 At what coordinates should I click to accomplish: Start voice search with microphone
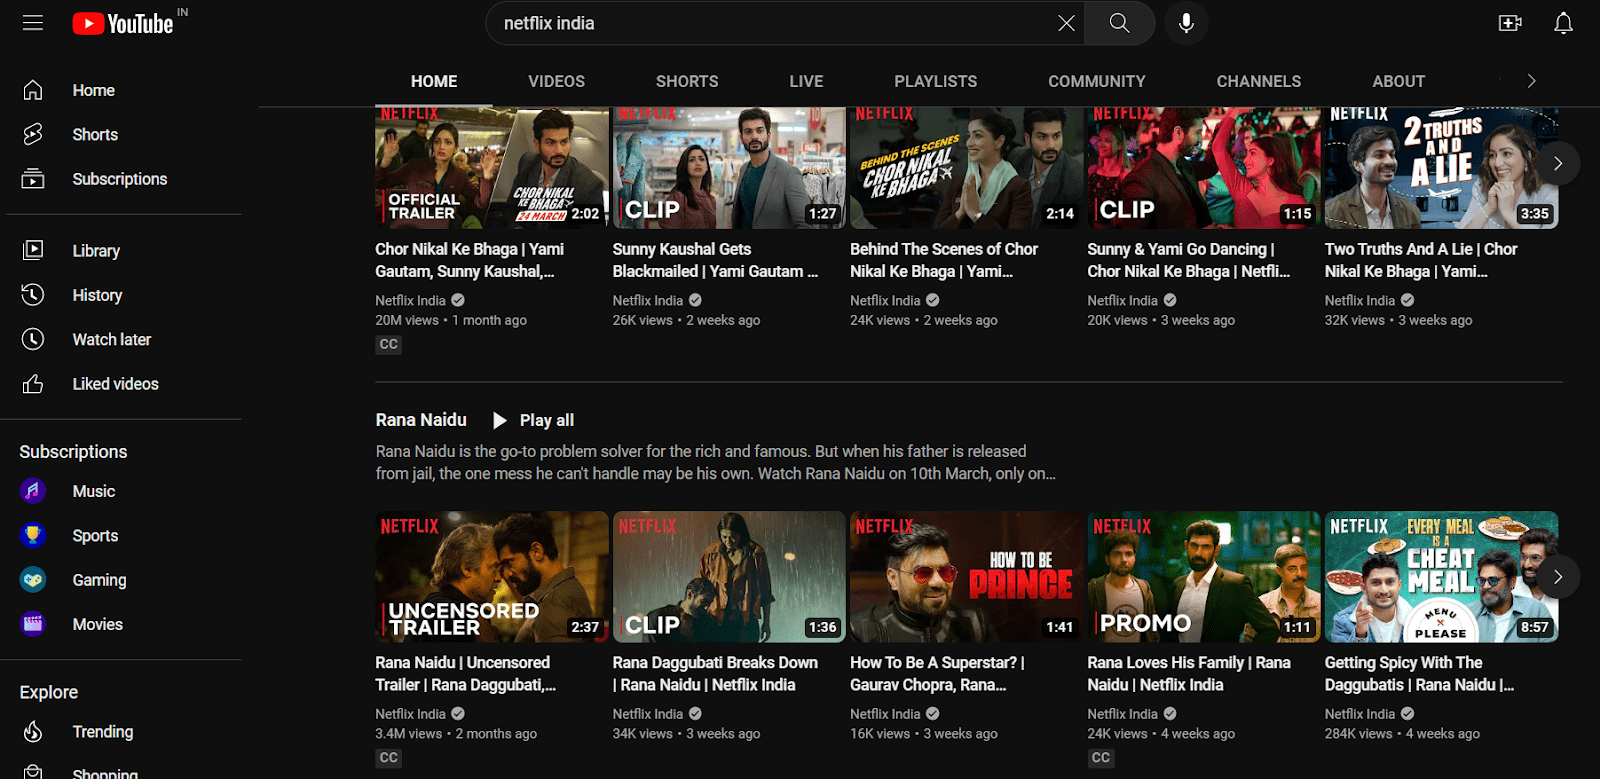pos(1186,23)
